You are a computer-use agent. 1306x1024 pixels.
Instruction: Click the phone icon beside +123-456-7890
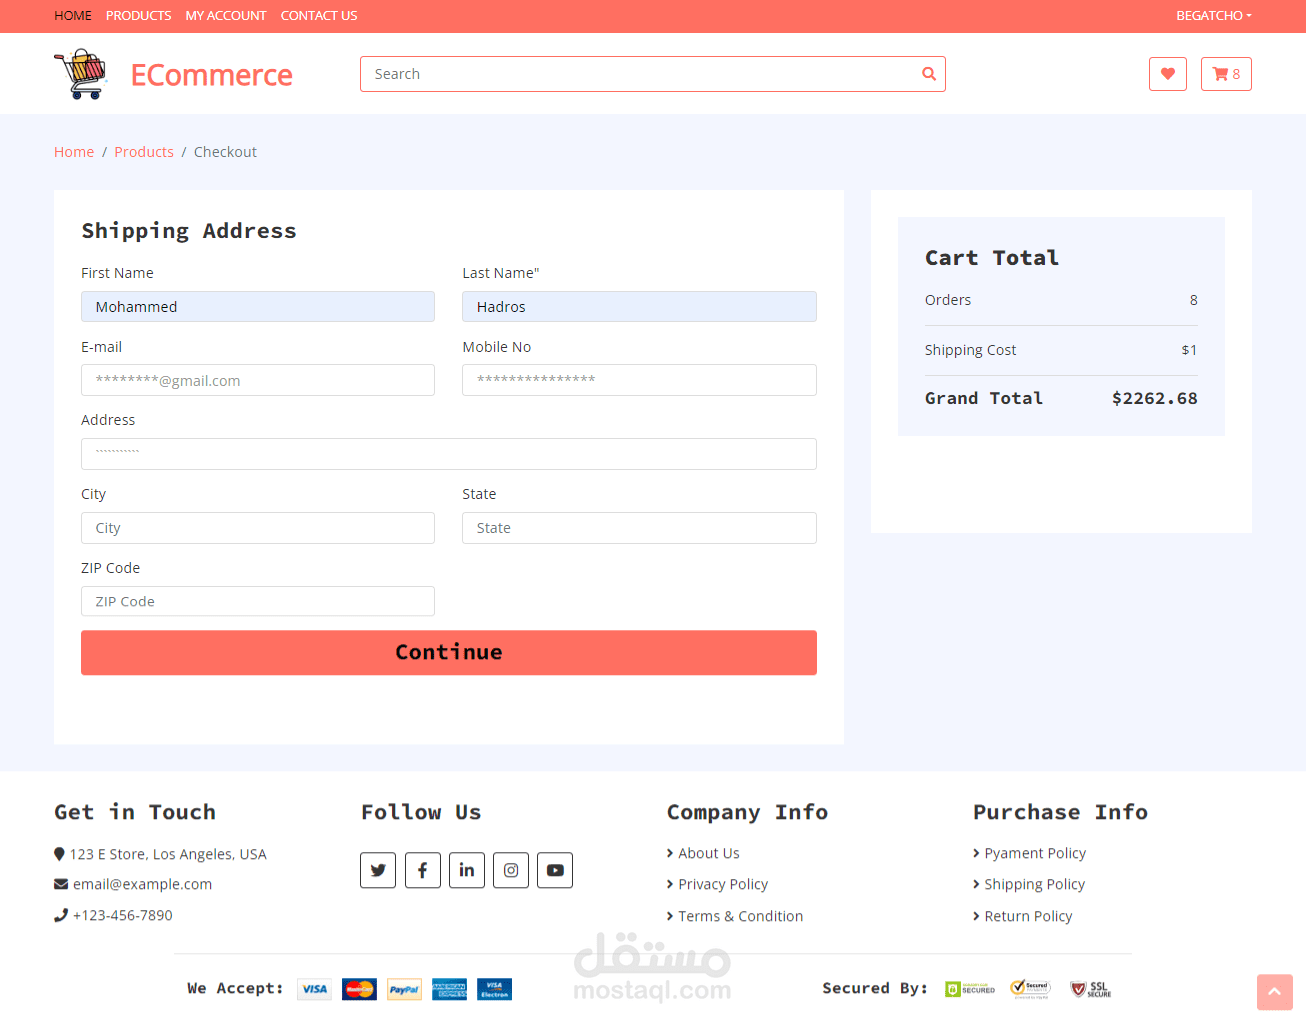coord(61,915)
